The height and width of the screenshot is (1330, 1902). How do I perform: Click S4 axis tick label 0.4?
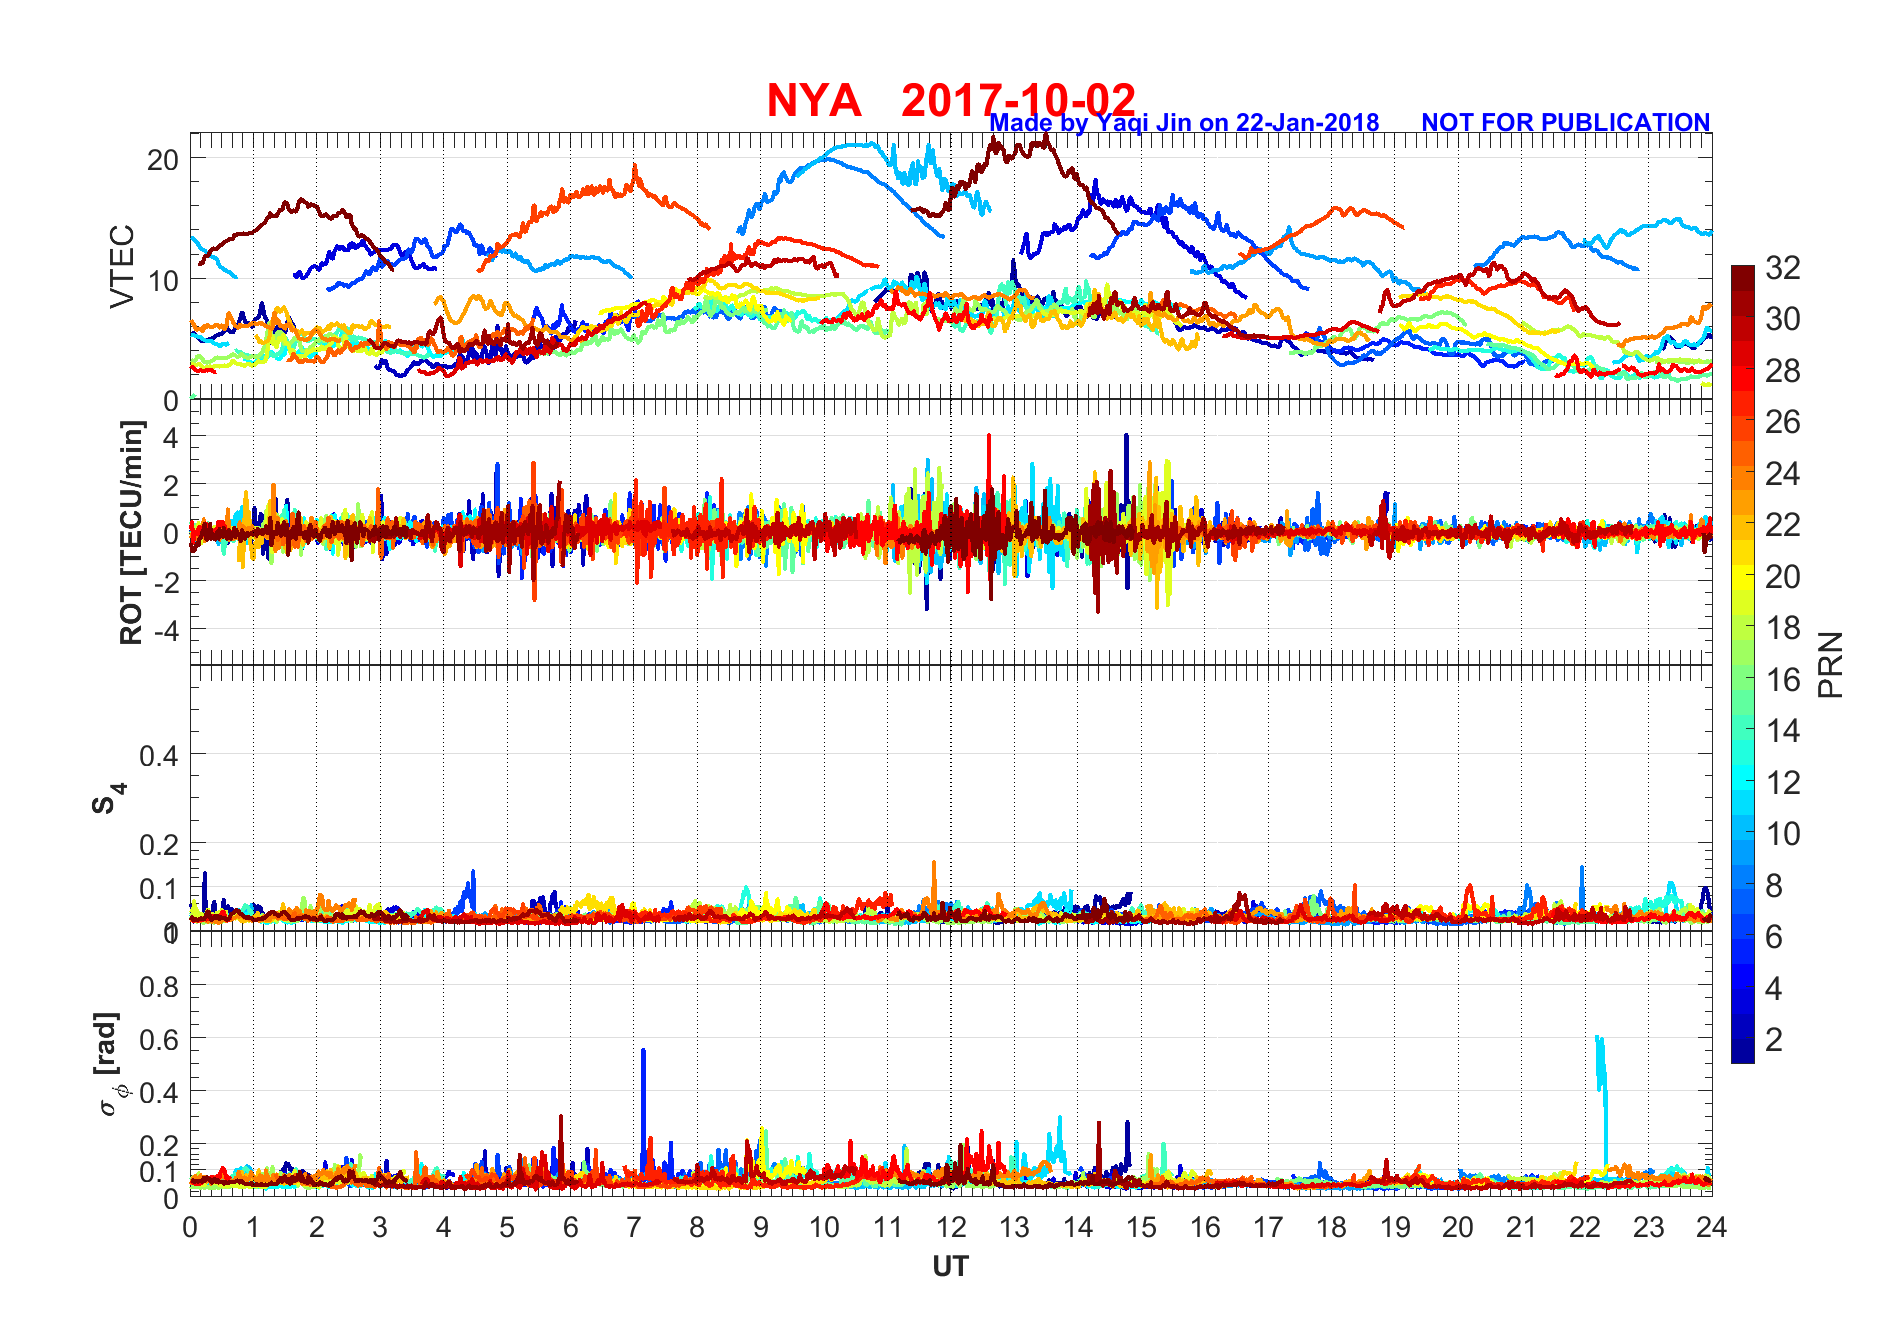coord(159,755)
